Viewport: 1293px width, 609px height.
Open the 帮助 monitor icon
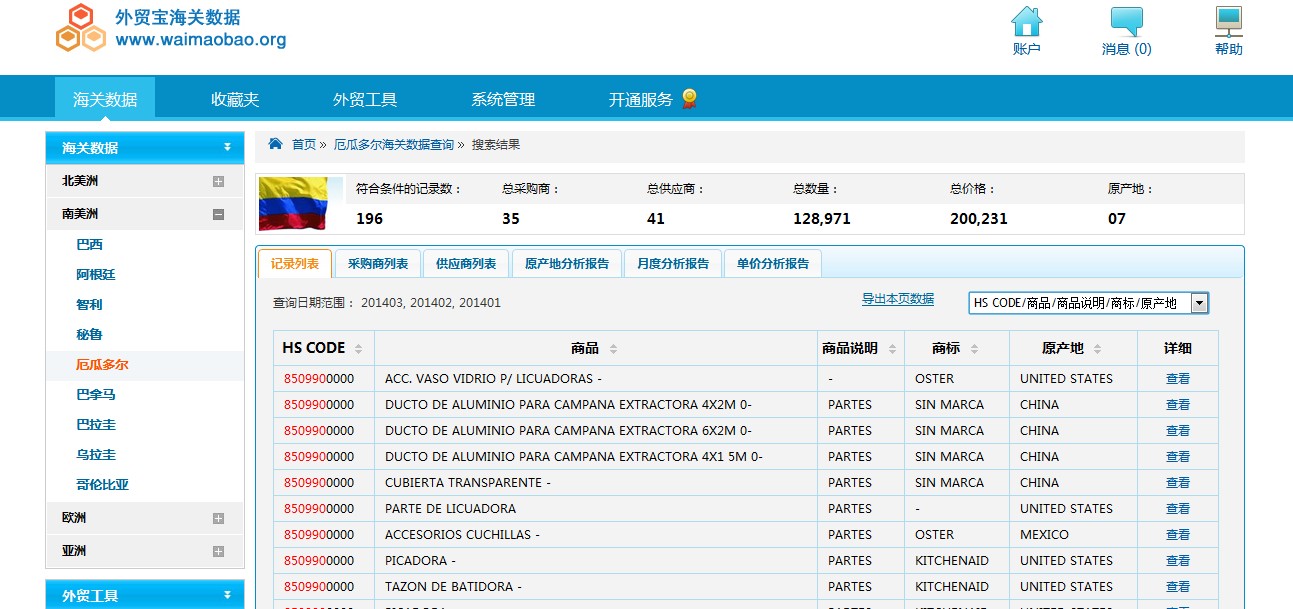click(x=1229, y=22)
